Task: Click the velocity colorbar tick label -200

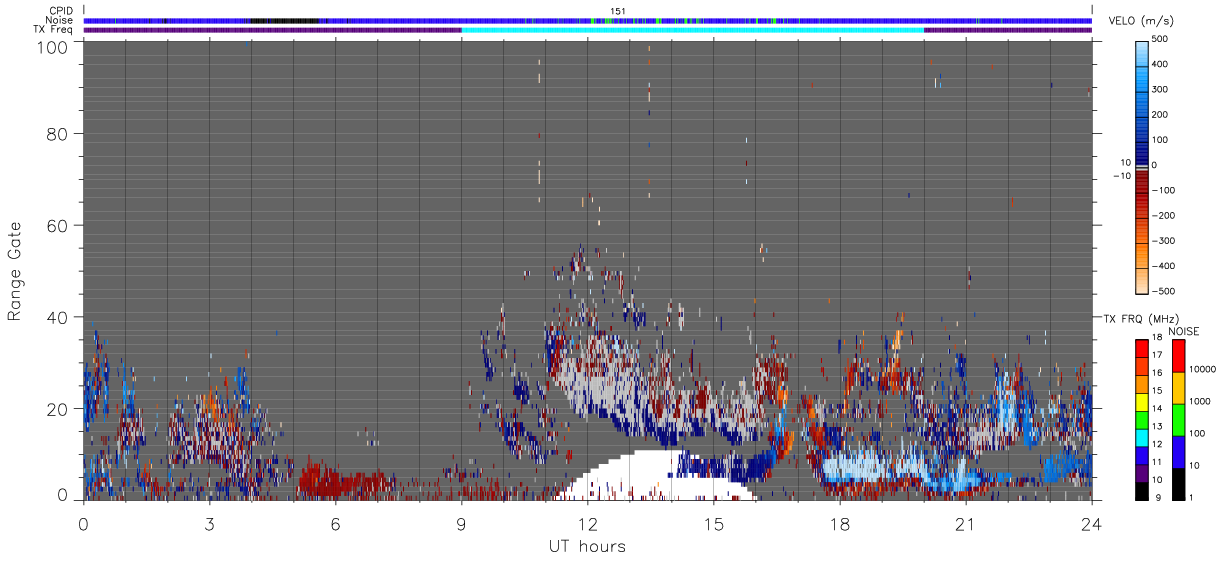Action: tap(1164, 215)
